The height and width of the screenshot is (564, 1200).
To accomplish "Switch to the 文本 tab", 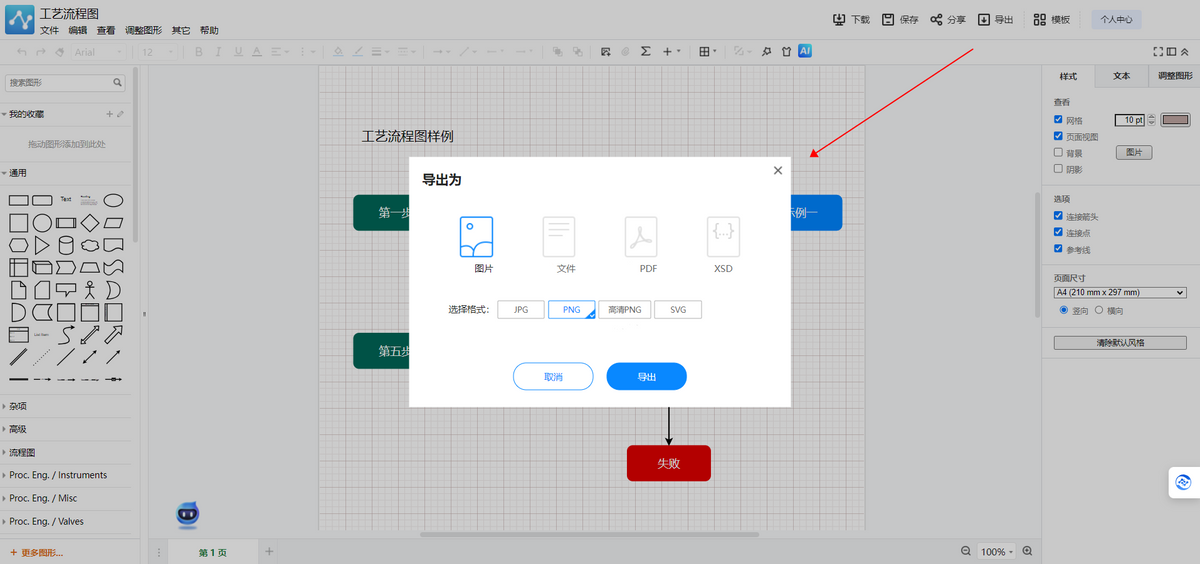I will 1121,76.
